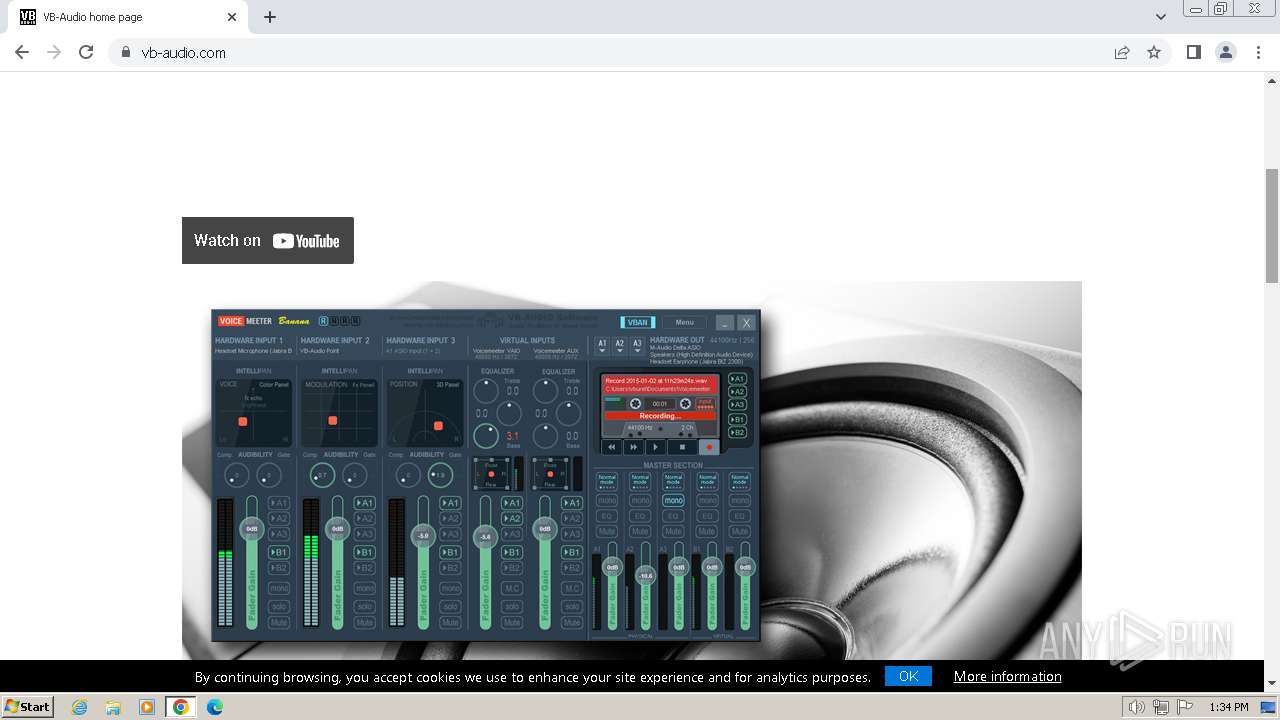The height and width of the screenshot is (720, 1280).
Task: Route recorder to B1 output
Action: 737,419
